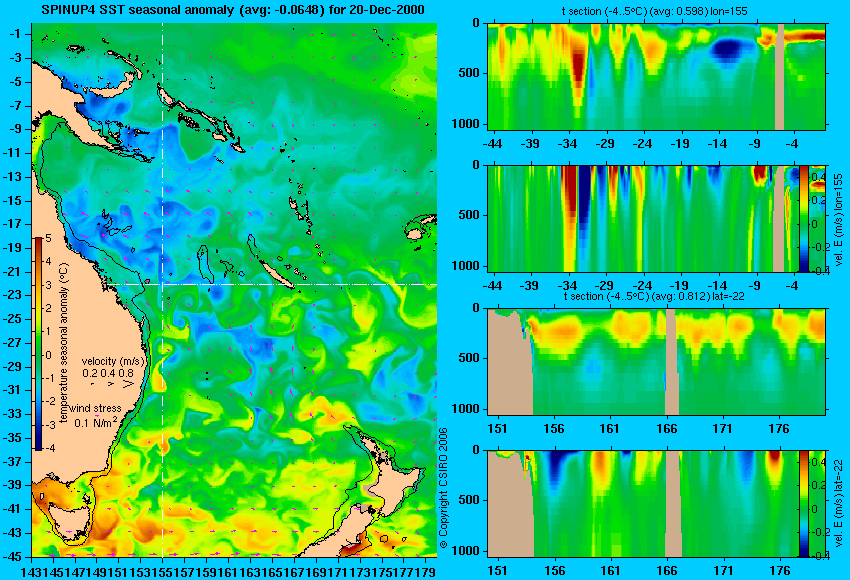Click the 'velocity (m/s)' legend text
The width and height of the screenshot is (850, 580).
click(x=113, y=361)
